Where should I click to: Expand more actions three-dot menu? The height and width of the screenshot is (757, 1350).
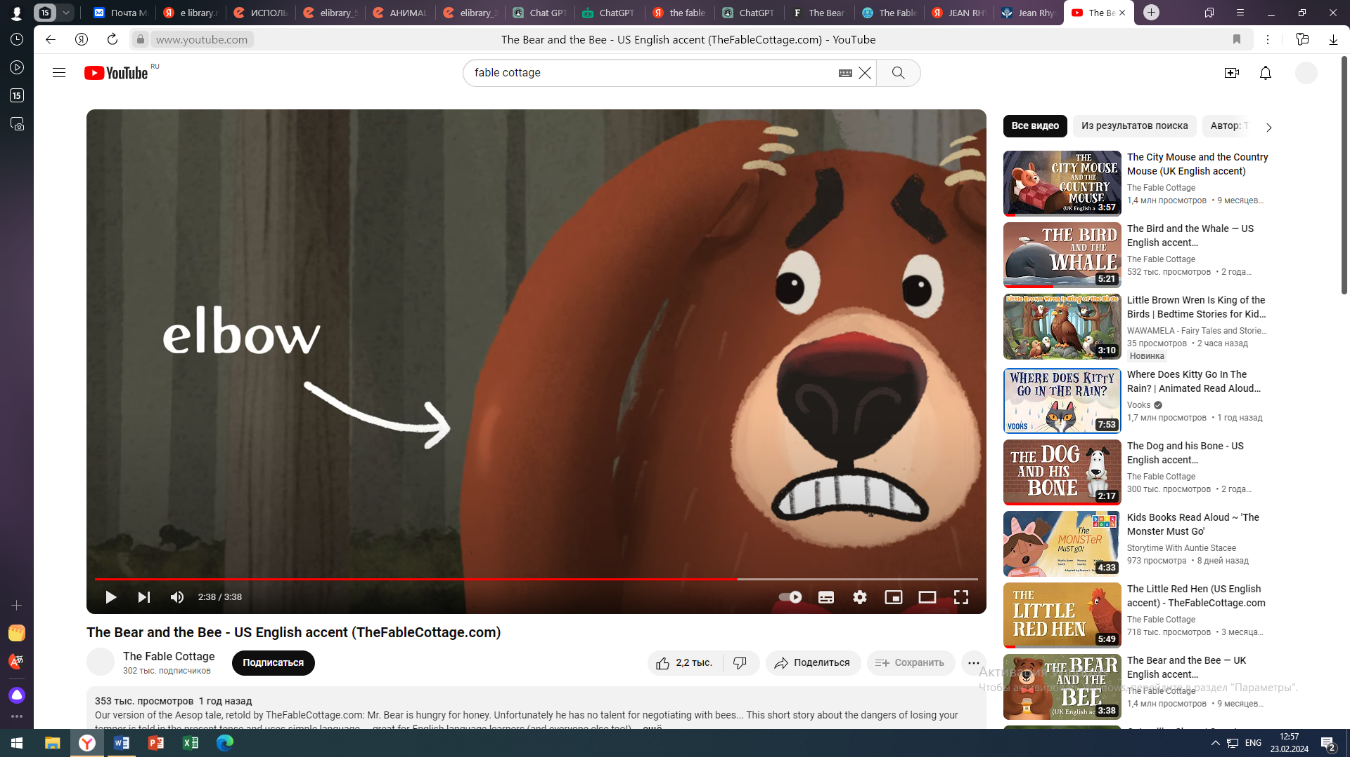coord(973,663)
